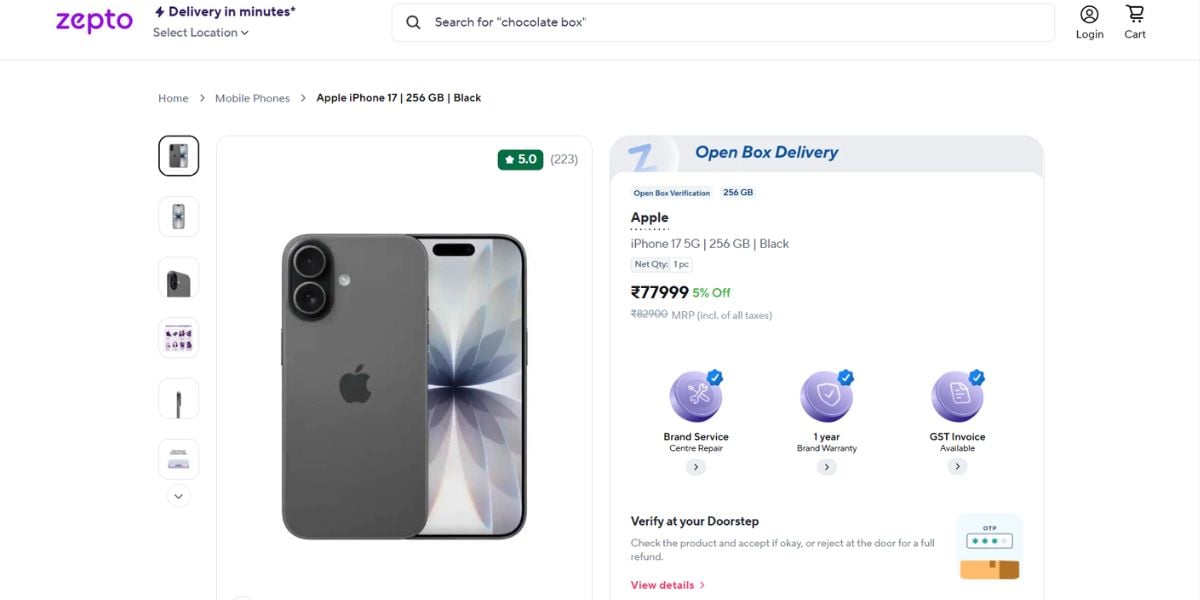Click the 1 year Brand Warranty shield icon
The width and height of the screenshot is (1200, 600).
827,396
